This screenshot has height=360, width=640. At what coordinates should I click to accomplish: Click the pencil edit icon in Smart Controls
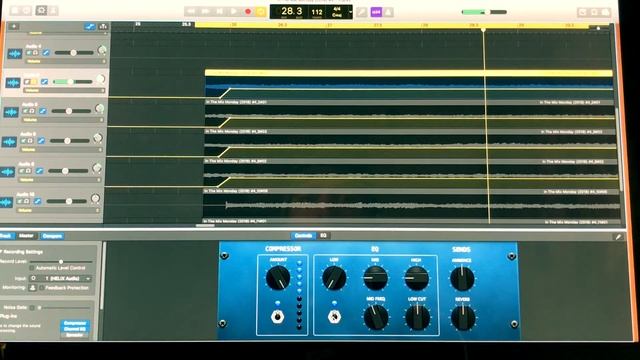click(x=618, y=237)
